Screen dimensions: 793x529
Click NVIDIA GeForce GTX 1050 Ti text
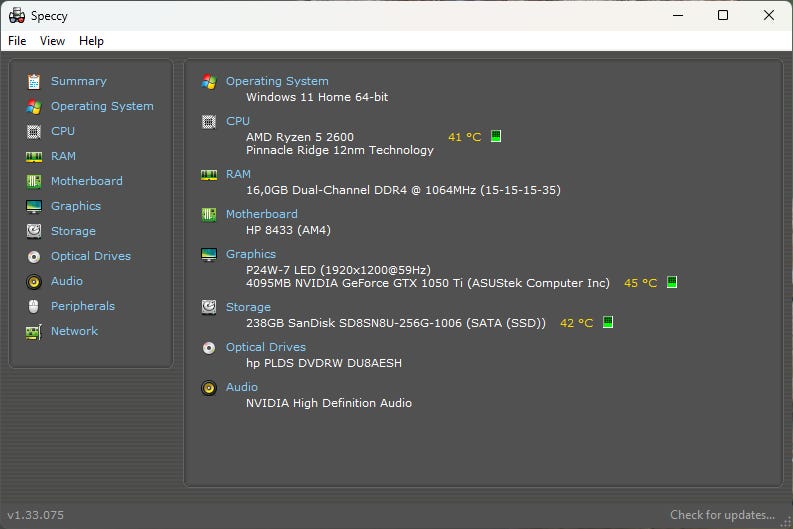pyautogui.click(x=428, y=283)
